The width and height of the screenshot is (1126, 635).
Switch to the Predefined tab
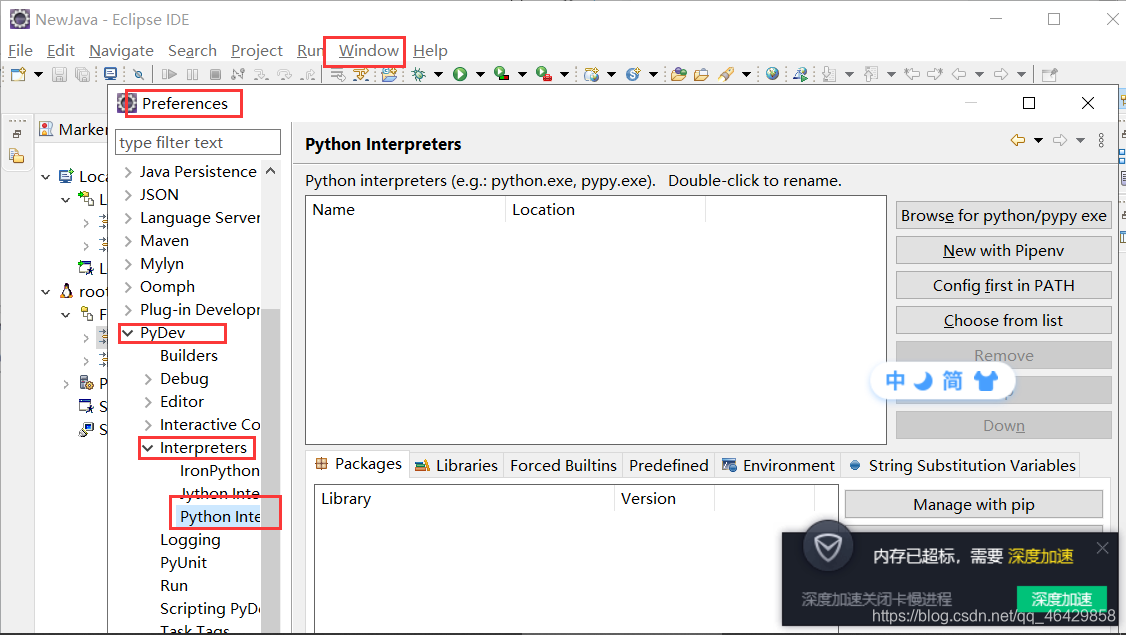669,465
